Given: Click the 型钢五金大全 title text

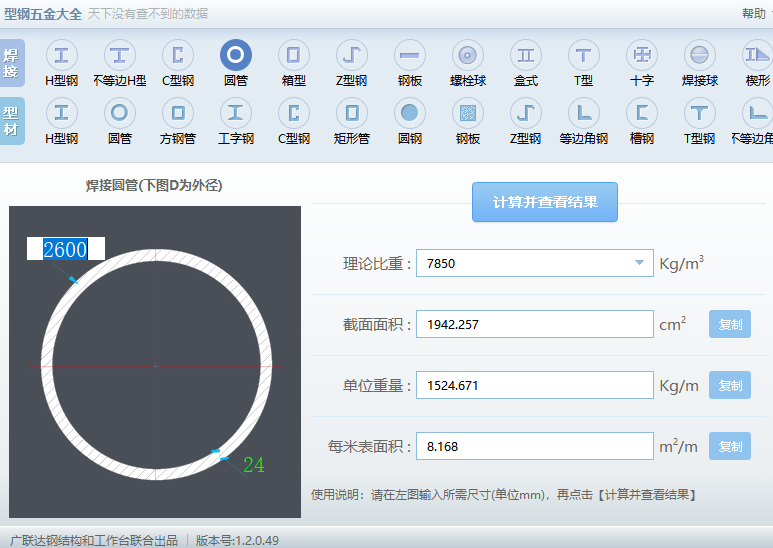Looking at the screenshot, I should click(42, 14).
